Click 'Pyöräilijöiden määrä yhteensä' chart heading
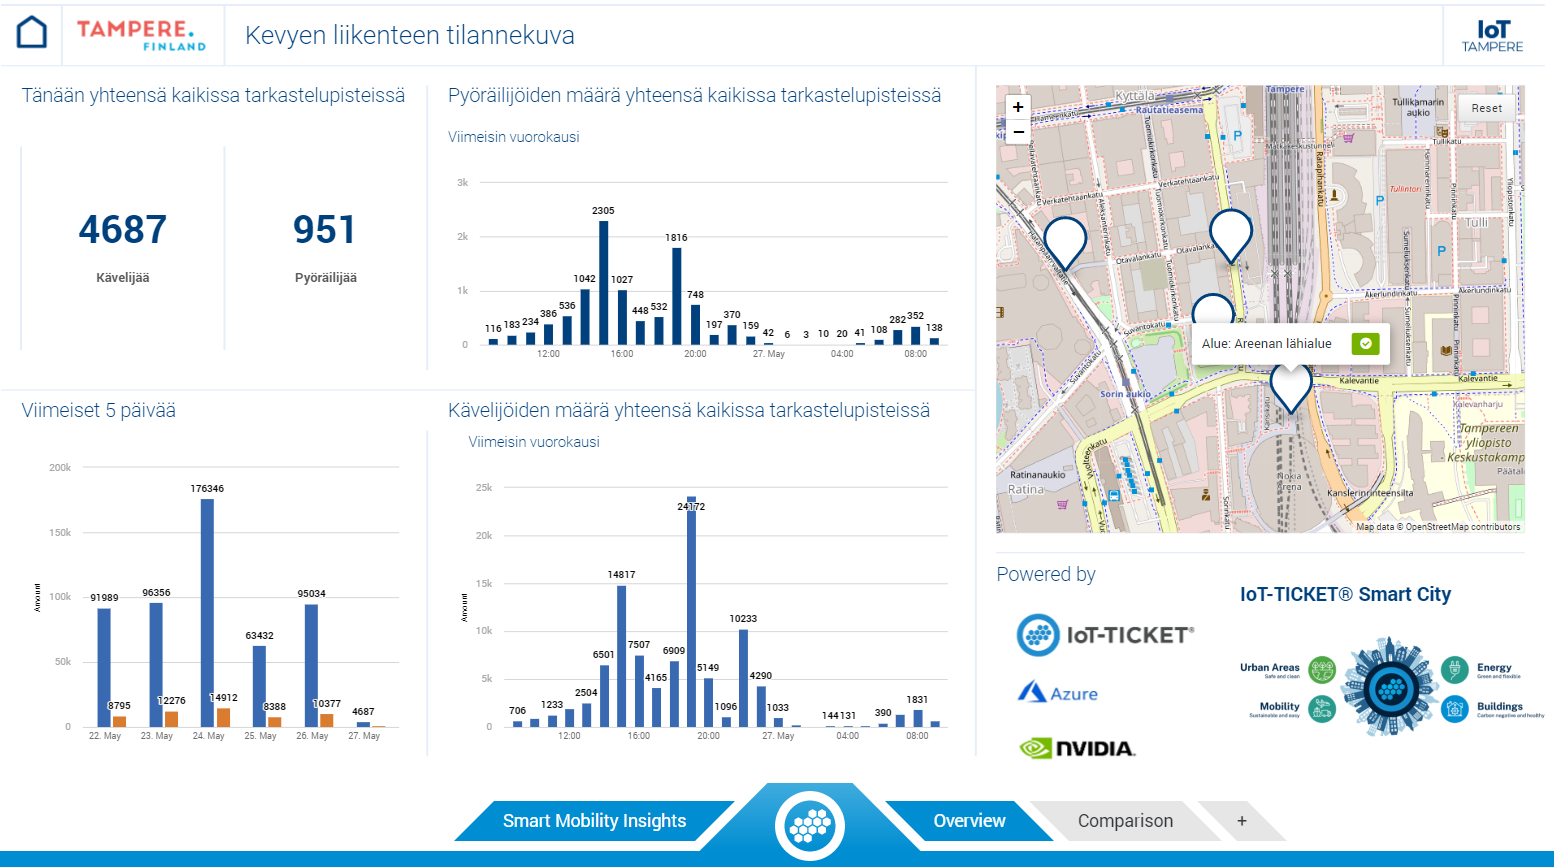Viewport: 1554px width, 867px height. click(x=694, y=96)
